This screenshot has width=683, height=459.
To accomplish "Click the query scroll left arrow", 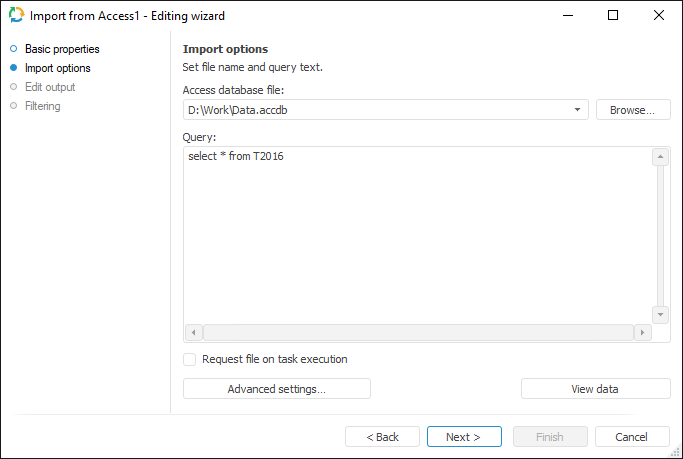I will click(x=194, y=332).
